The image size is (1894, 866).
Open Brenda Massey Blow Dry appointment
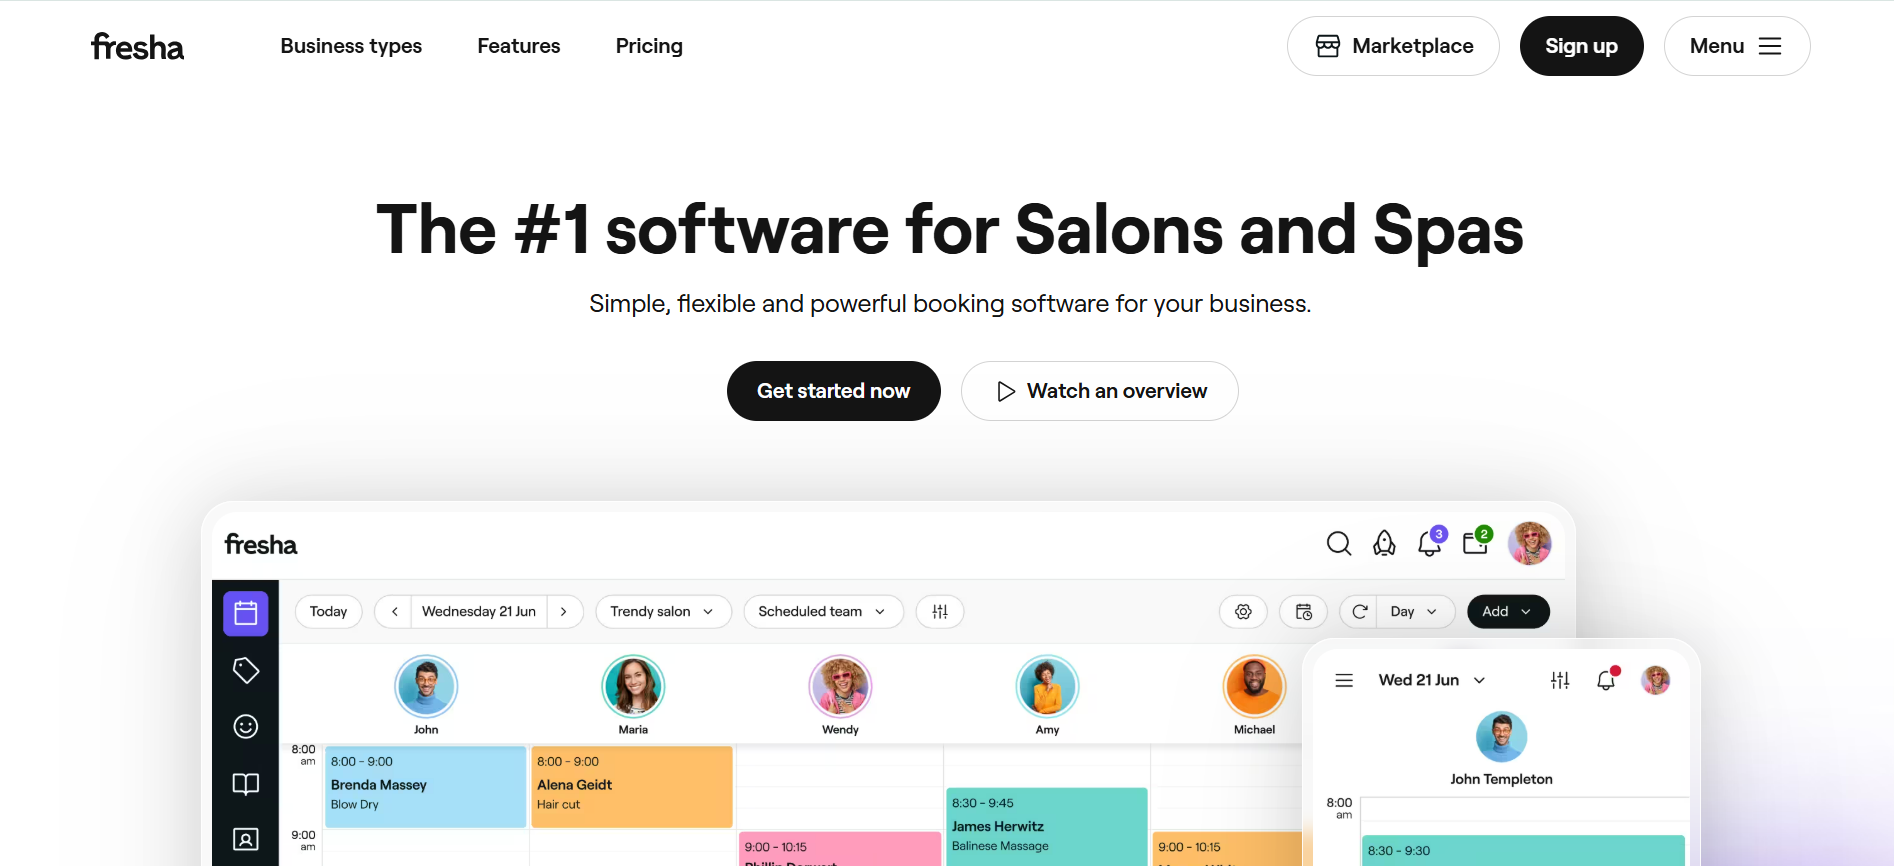click(425, 786)
